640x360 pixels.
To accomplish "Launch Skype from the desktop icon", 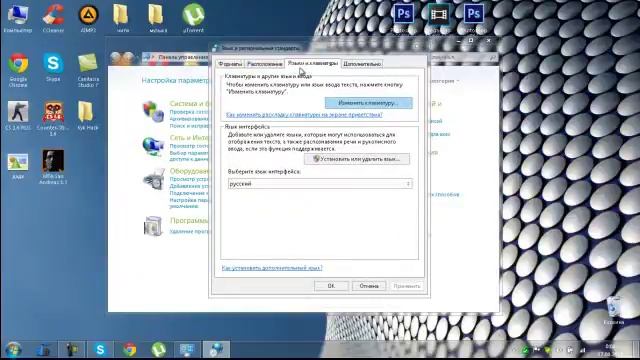I will [53, 67].
